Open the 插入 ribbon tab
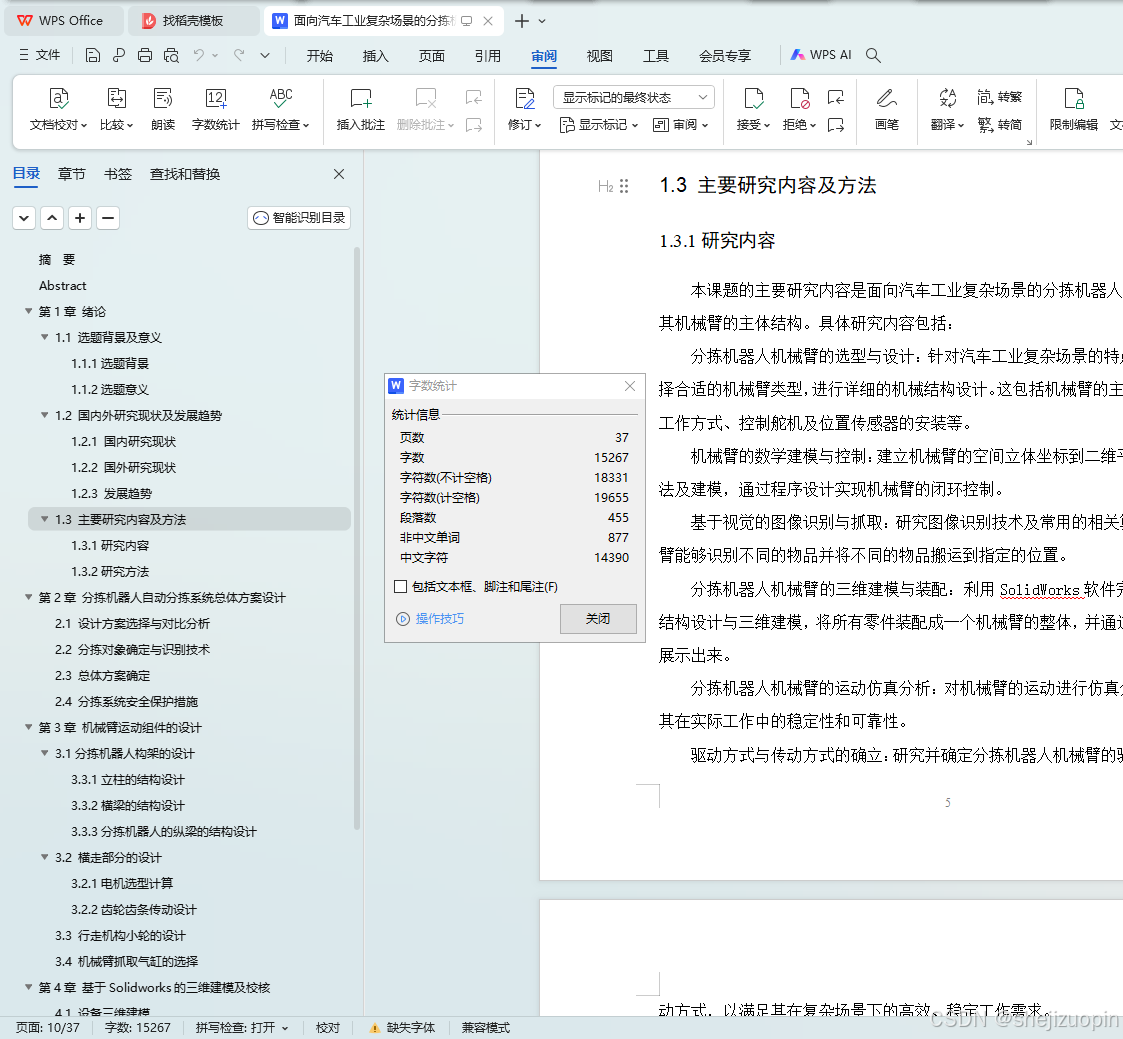This screenshot has width=1123, height=1039. (x=375, y=56)
